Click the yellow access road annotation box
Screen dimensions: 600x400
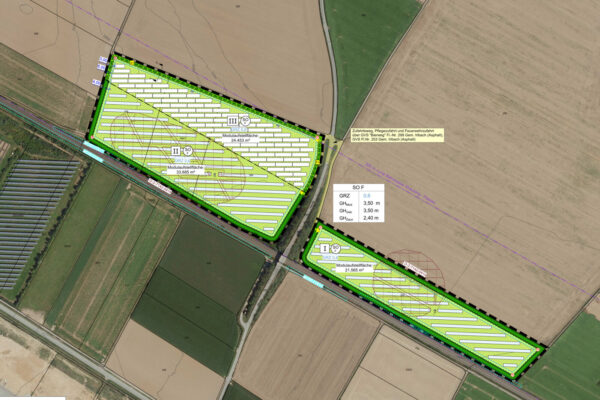397,135
